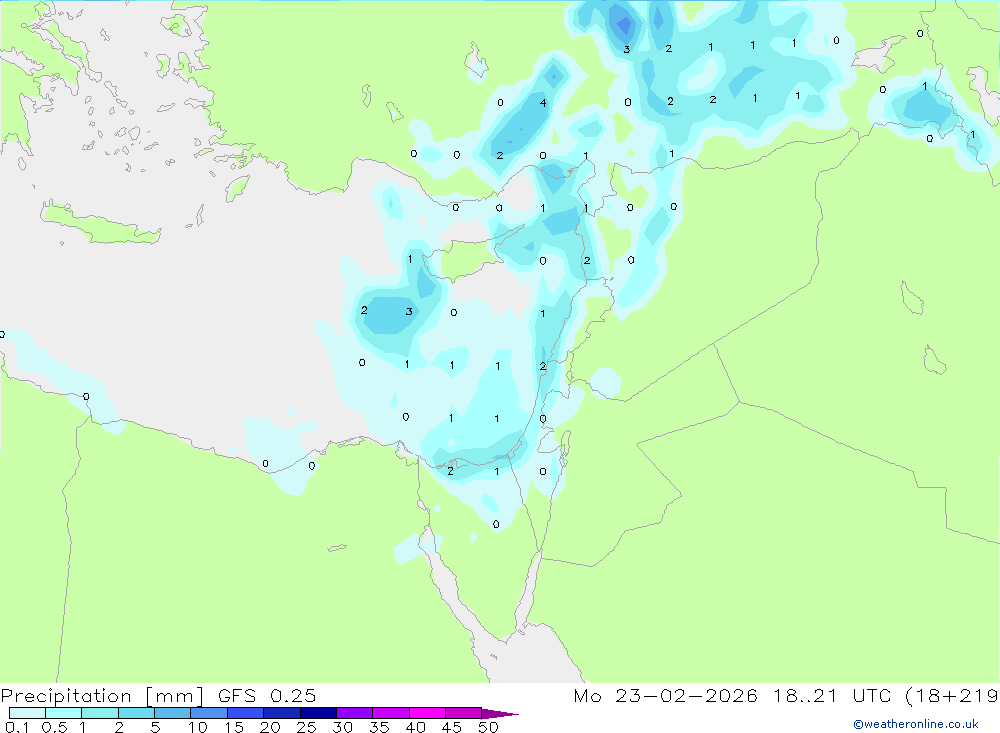
Task: Select the 45 to 50 mm legend swatch
Action: pos(464,713)
